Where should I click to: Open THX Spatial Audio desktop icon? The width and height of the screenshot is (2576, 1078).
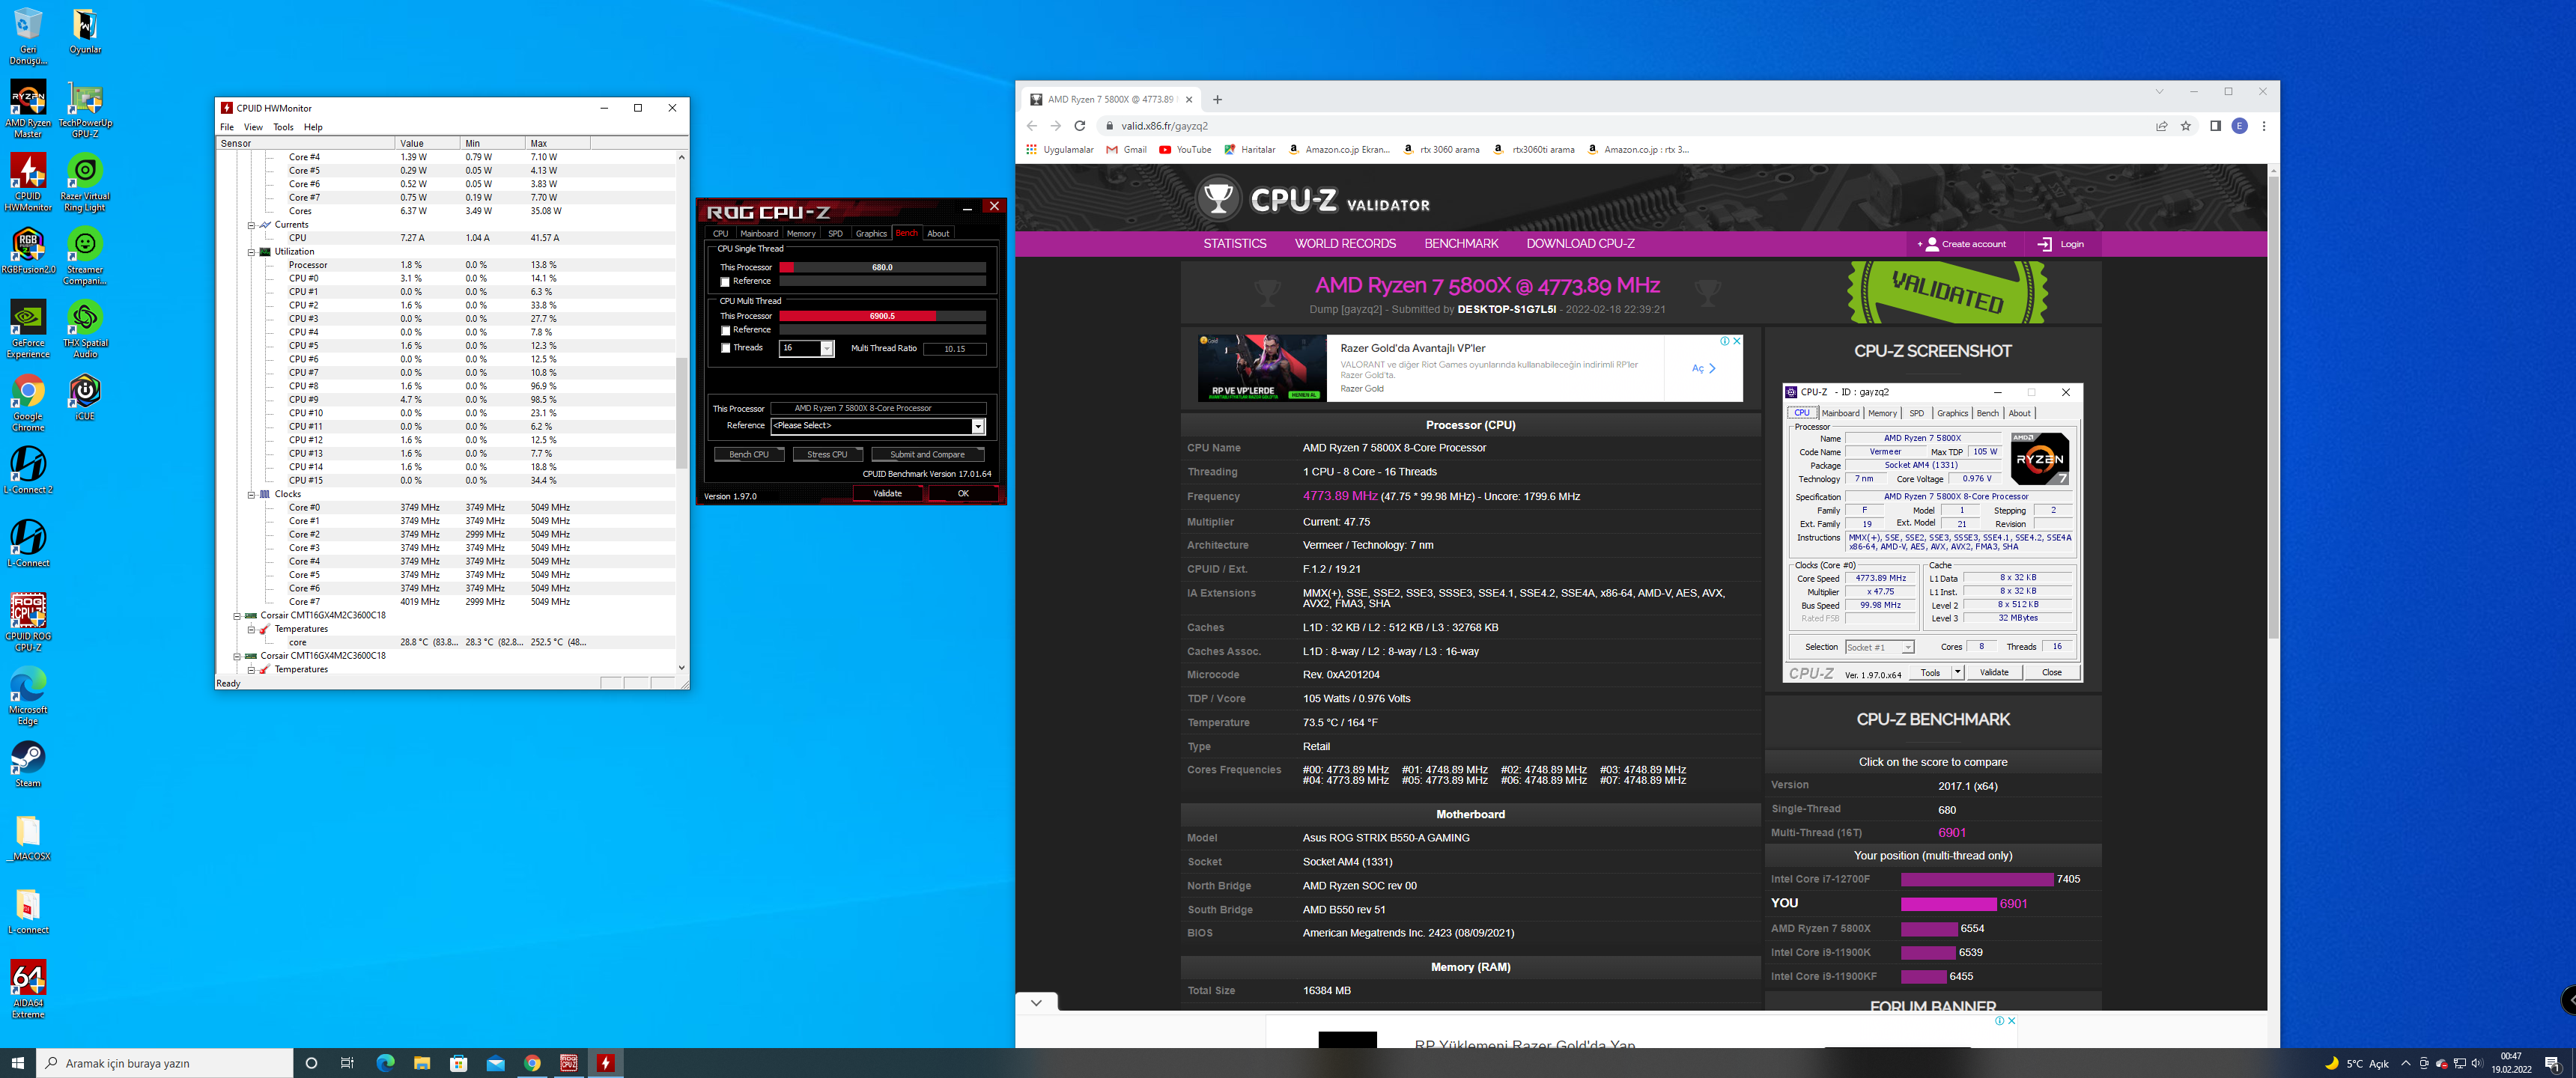[85, 329]
